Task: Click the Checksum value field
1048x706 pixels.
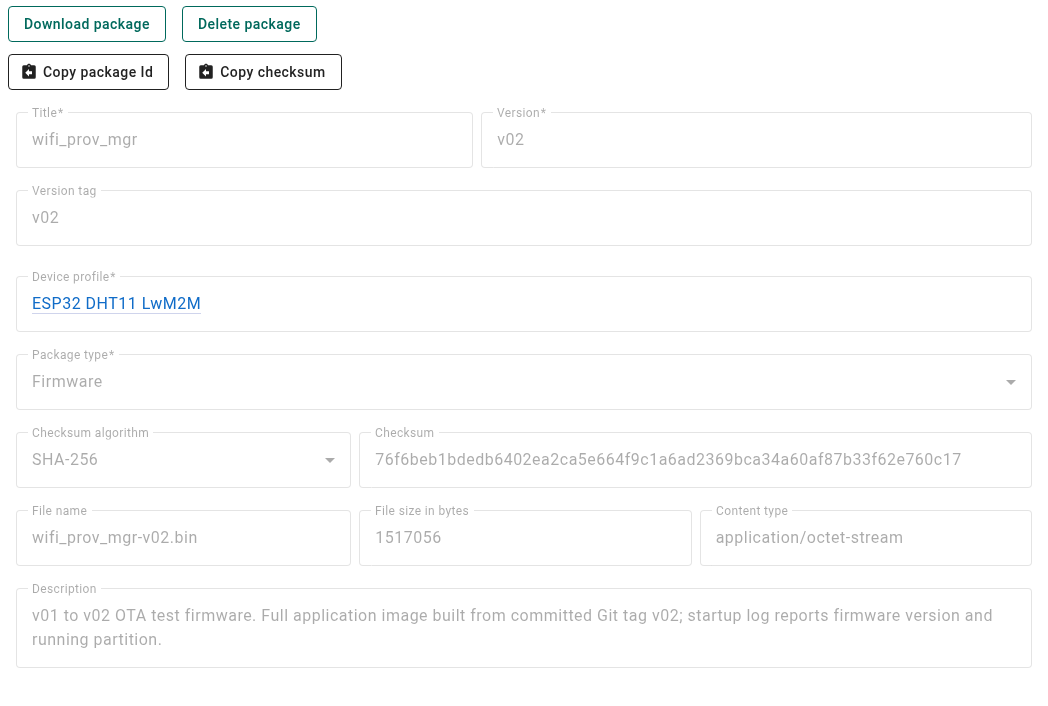Action: (x=696, y=460)
